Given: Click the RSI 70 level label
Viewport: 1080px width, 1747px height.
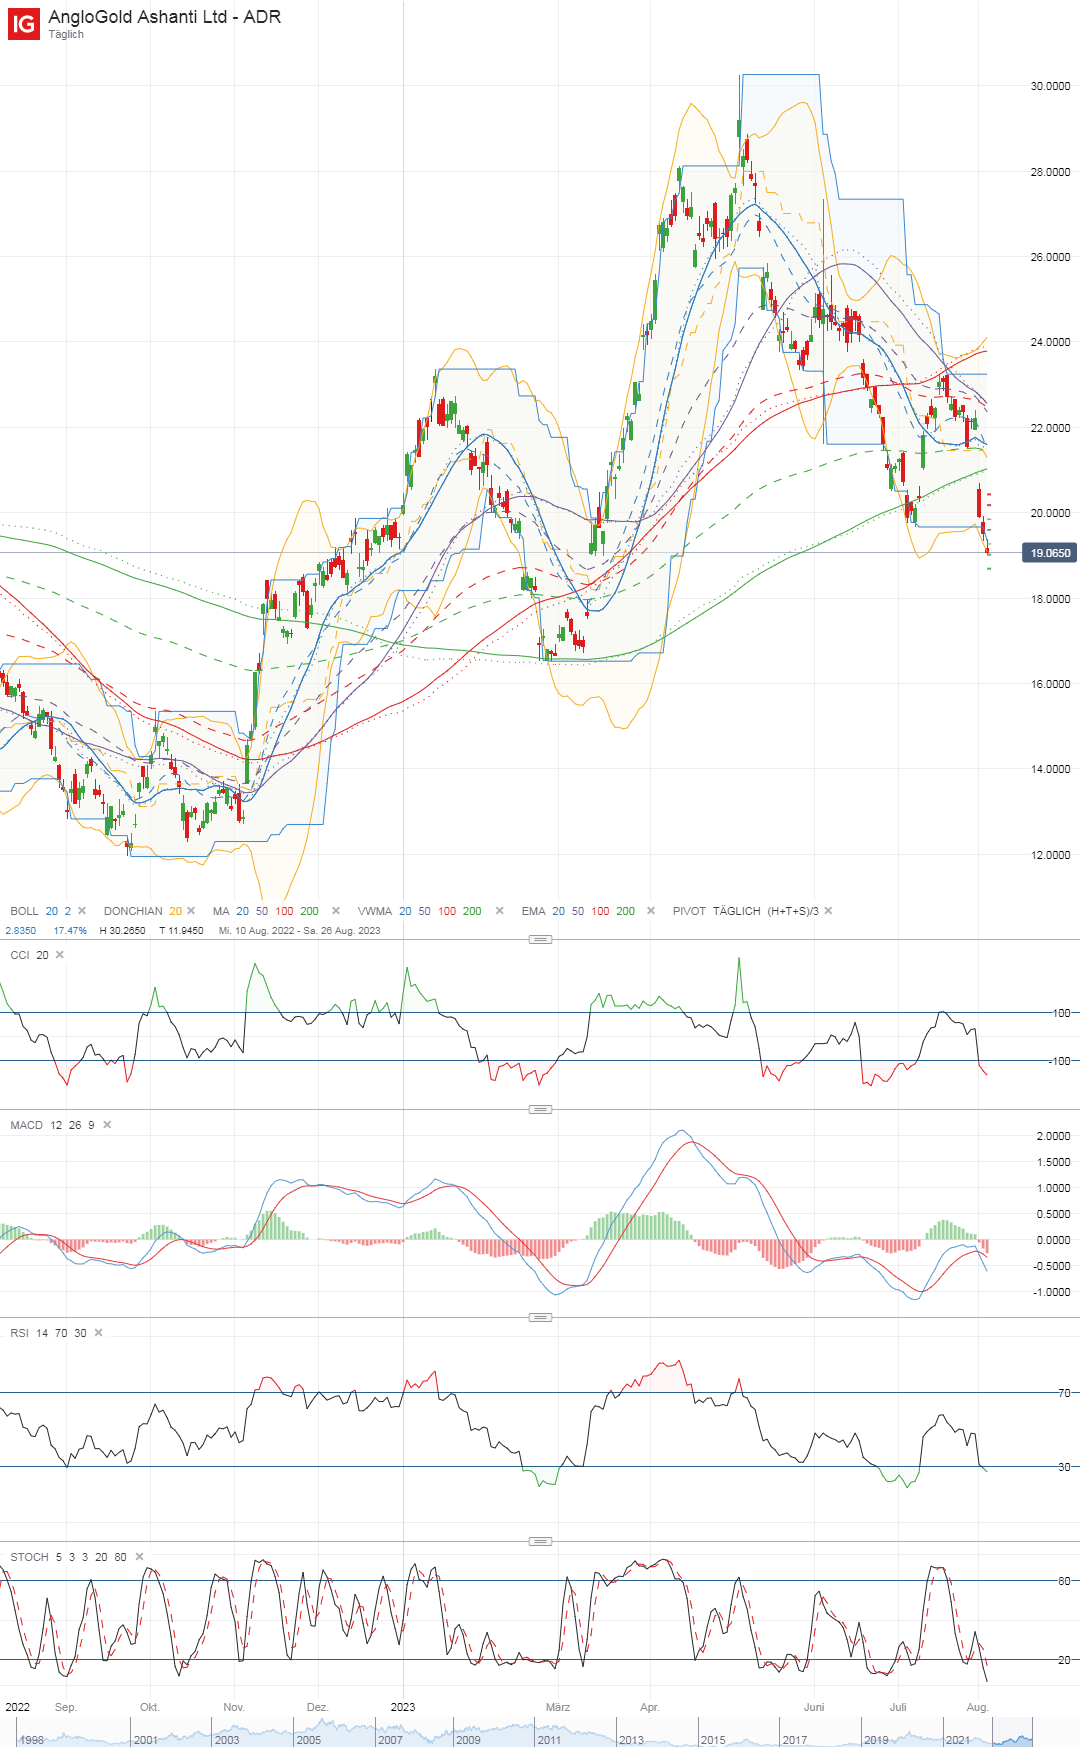Looking at the screenshot, I should (x=1064, y=1393).
